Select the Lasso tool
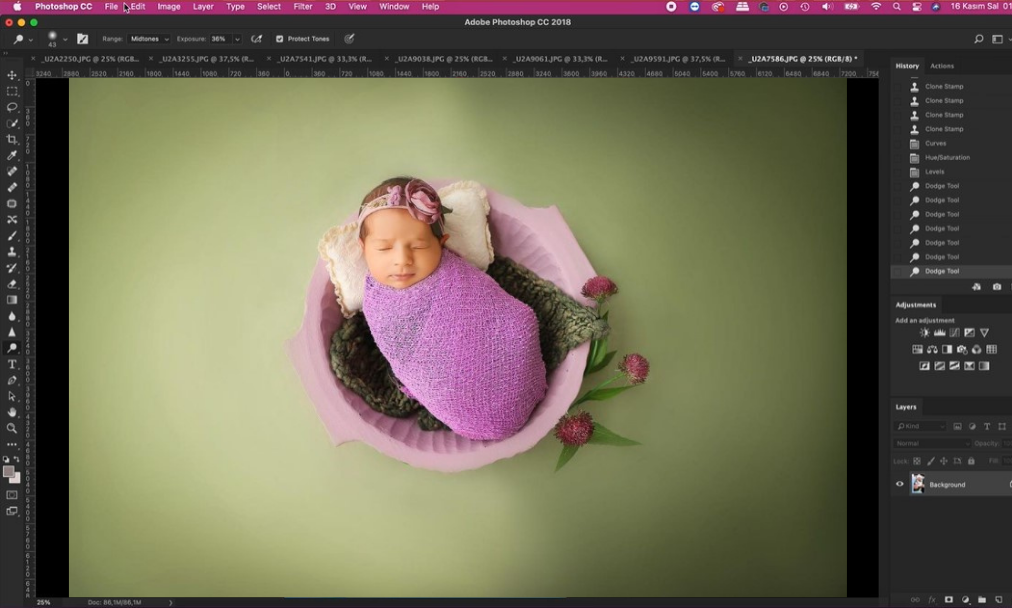 (12, 107)
